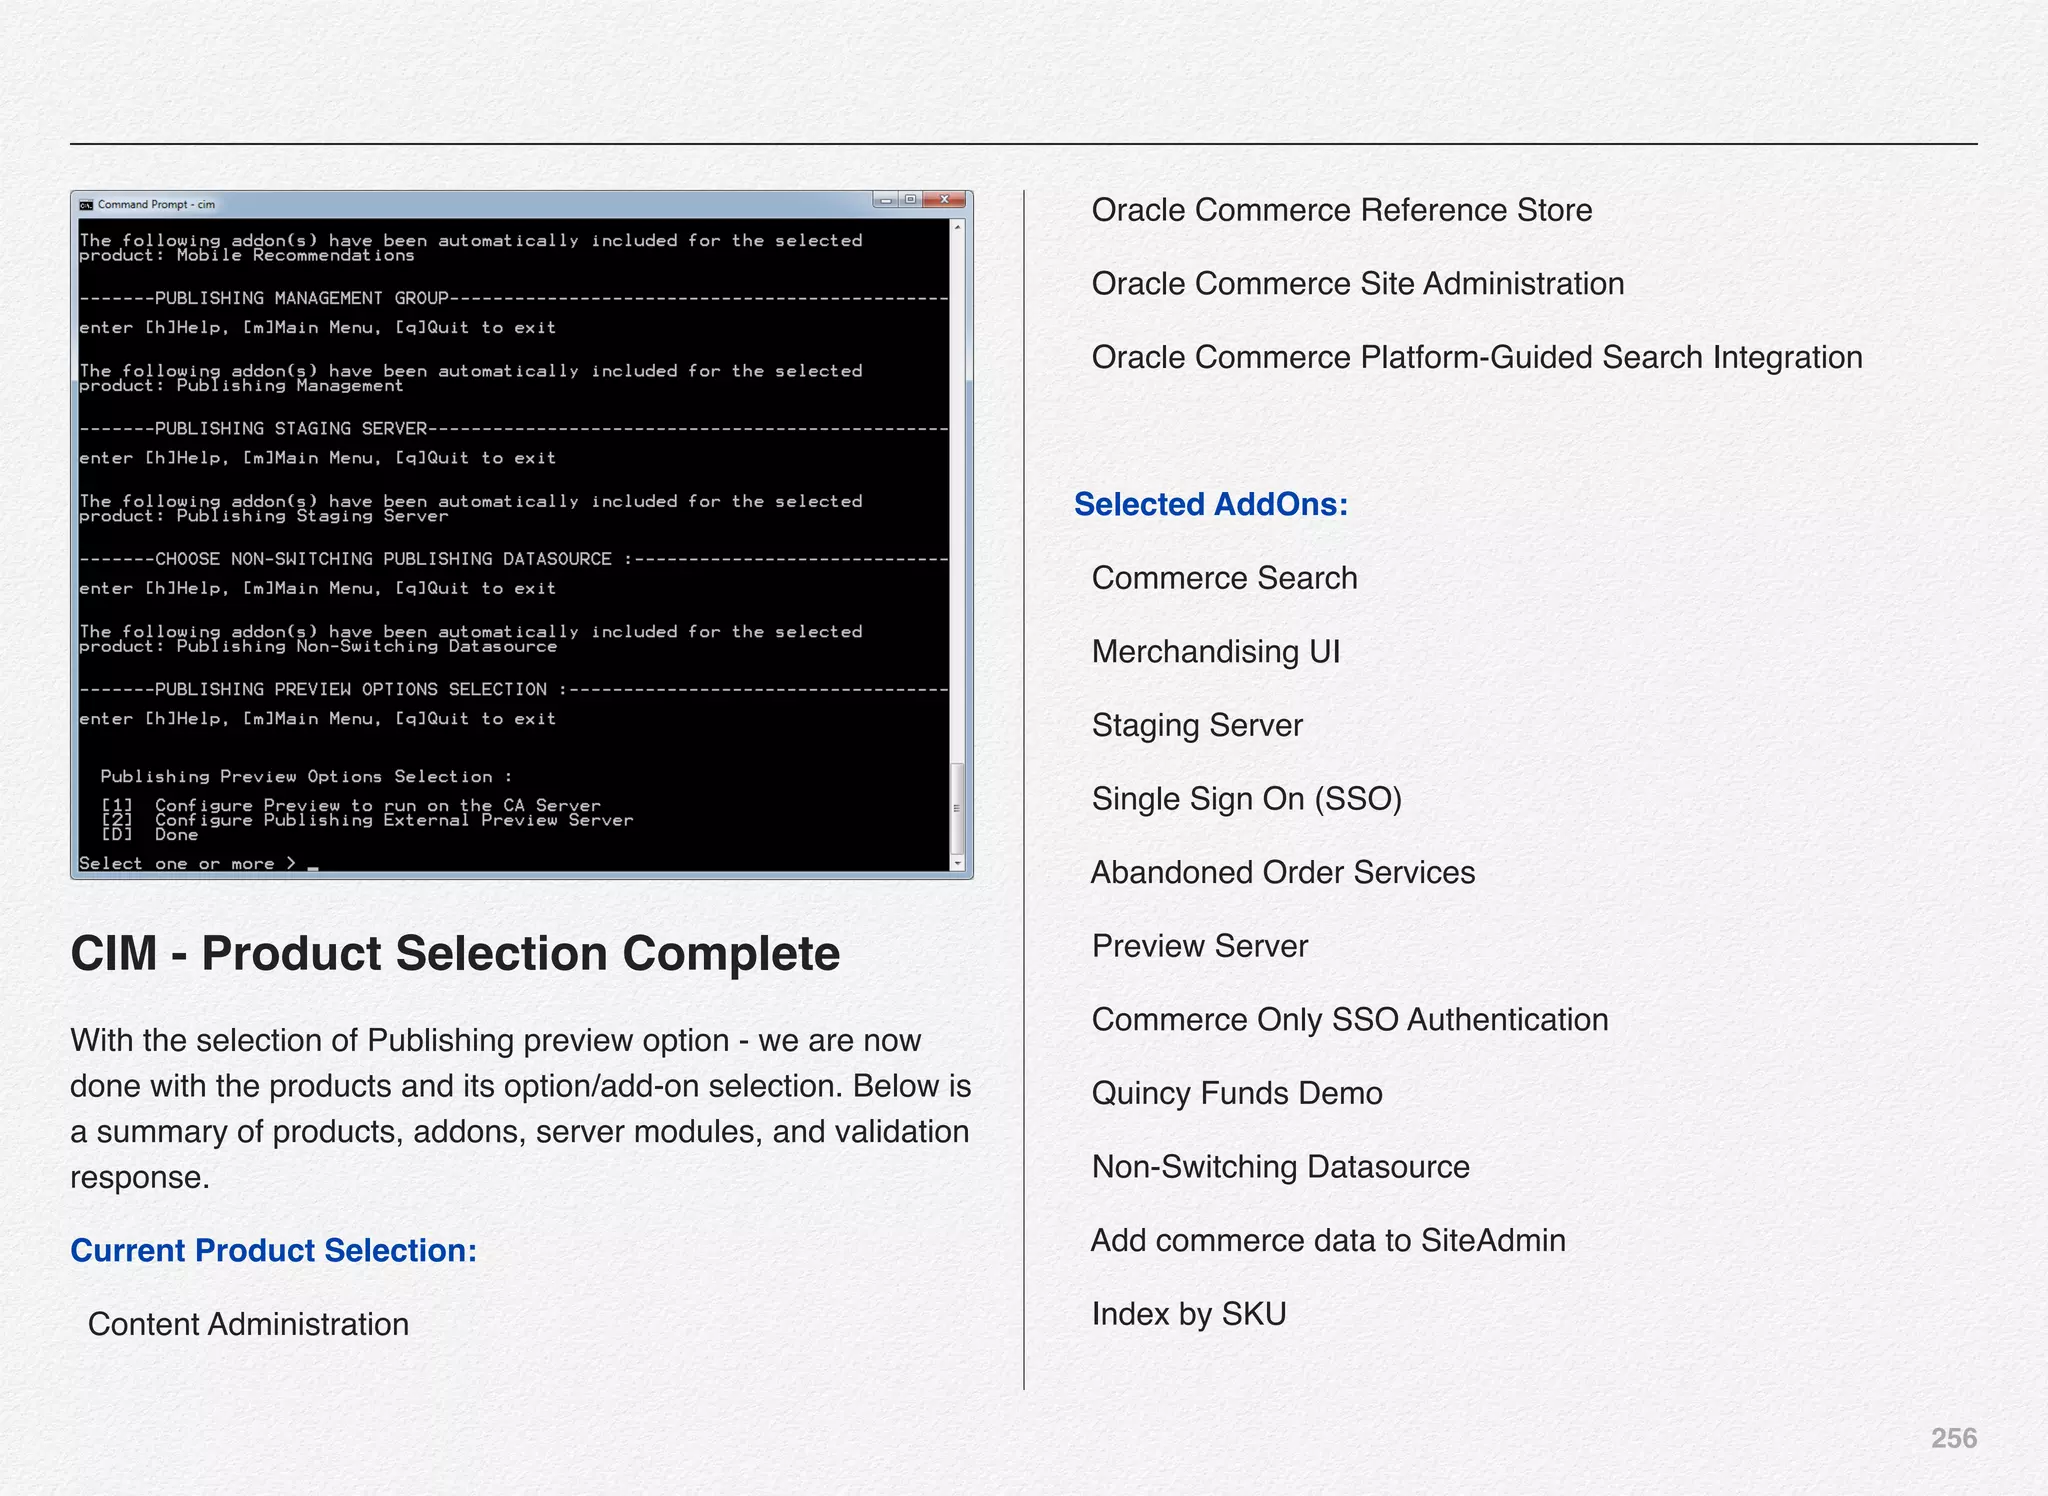
Task: Click 'product: Publishing Non-Switching Datasource' line
Action: (318, 647)
